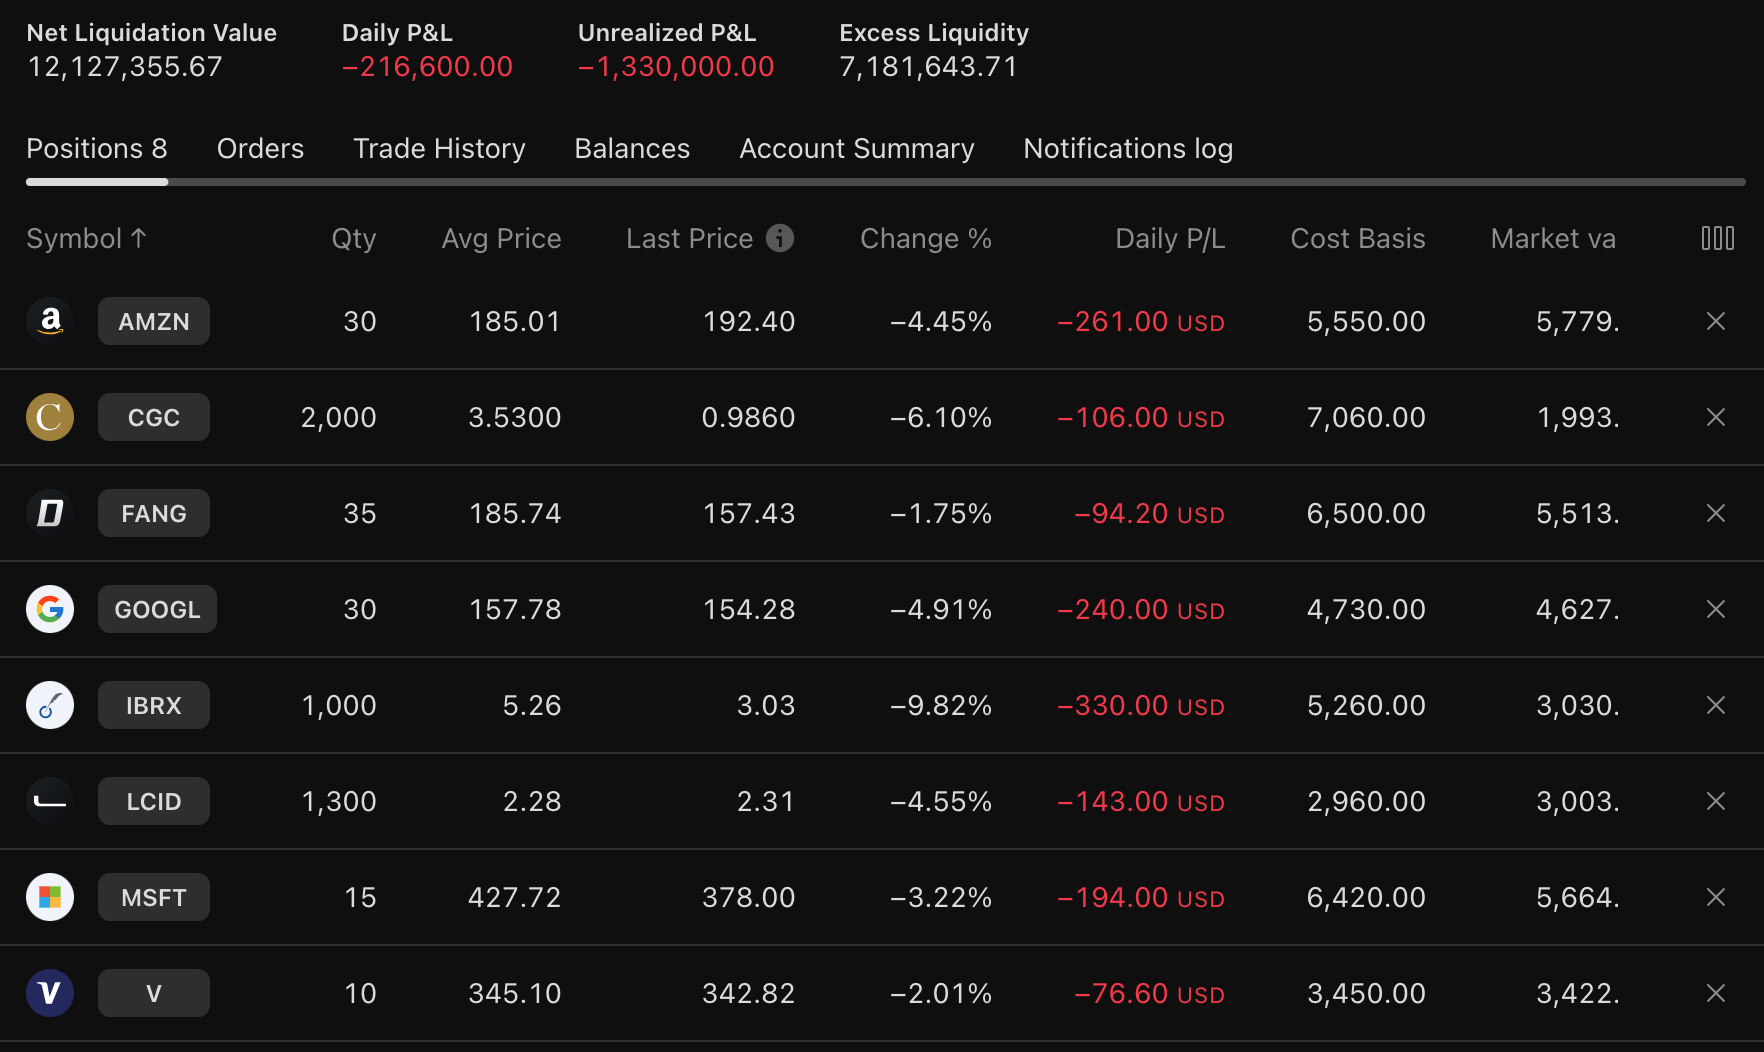Viewport: 1764px width, 1052px height.
Task: Click the info icon next to Last Price
Action: [779, 238]
